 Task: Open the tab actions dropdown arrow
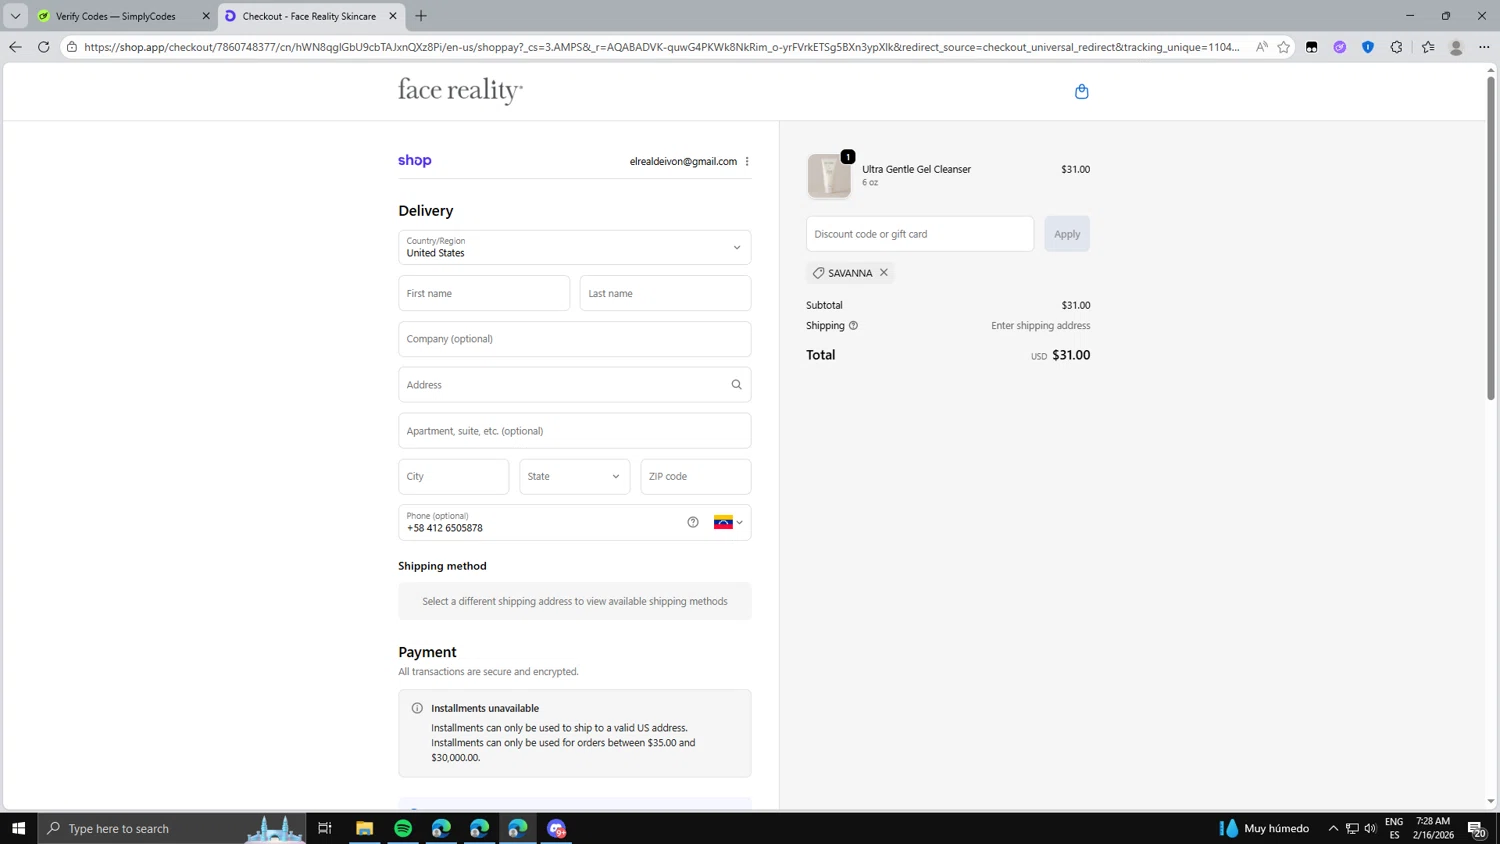tap(15, 16)
